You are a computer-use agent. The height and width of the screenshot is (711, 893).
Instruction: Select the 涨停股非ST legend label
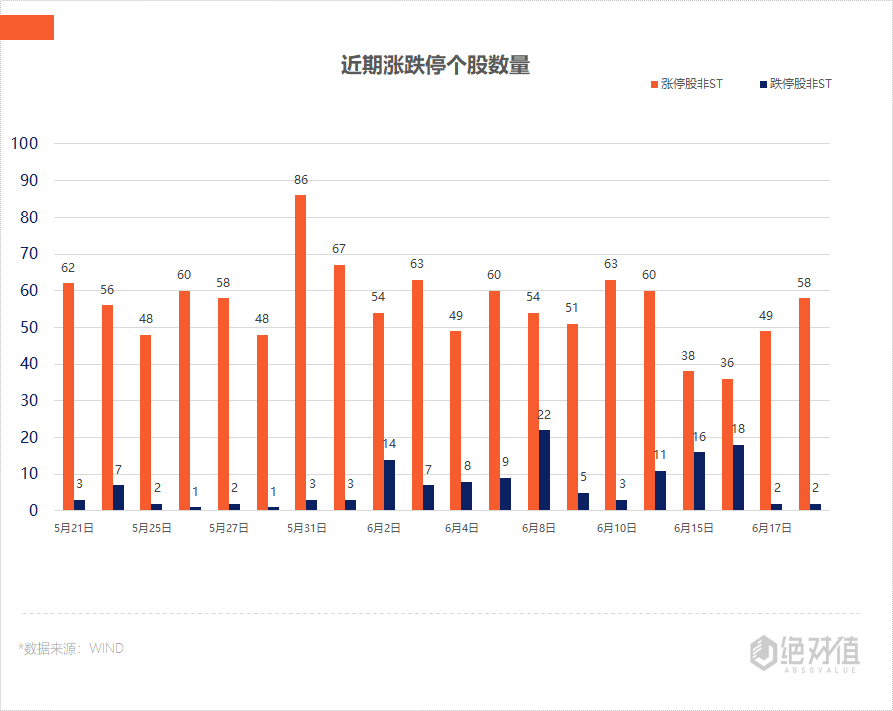point(691,85)
